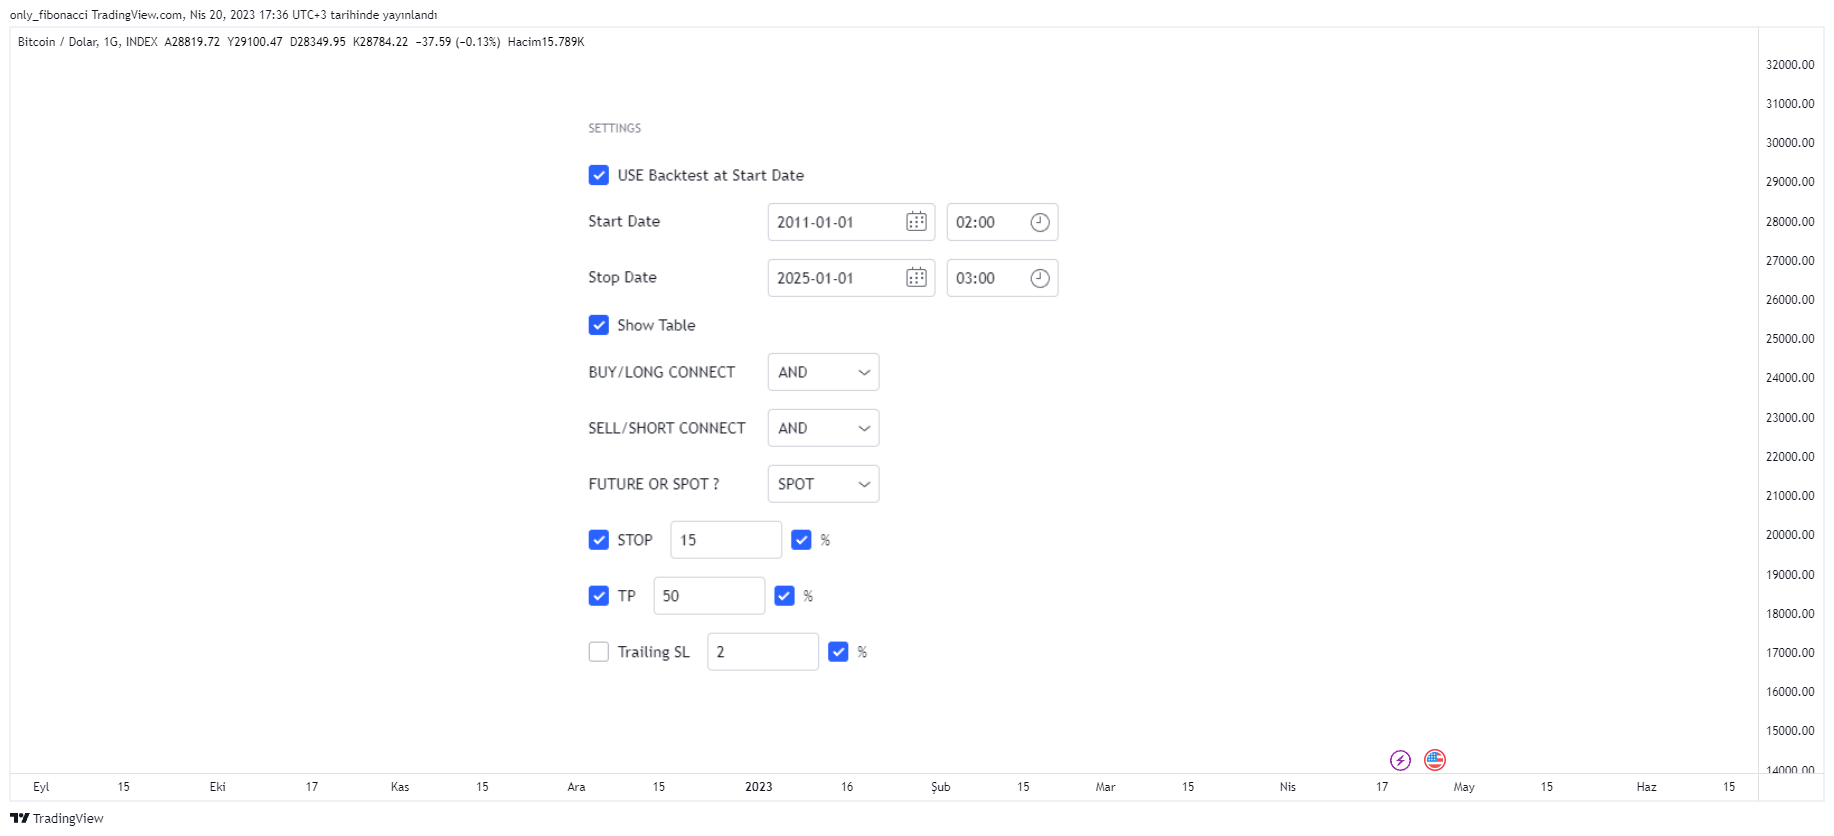Viewport: 1834px width, 836px height.
Task: Click the Eyl label on time axis
Action: [41, 787]
